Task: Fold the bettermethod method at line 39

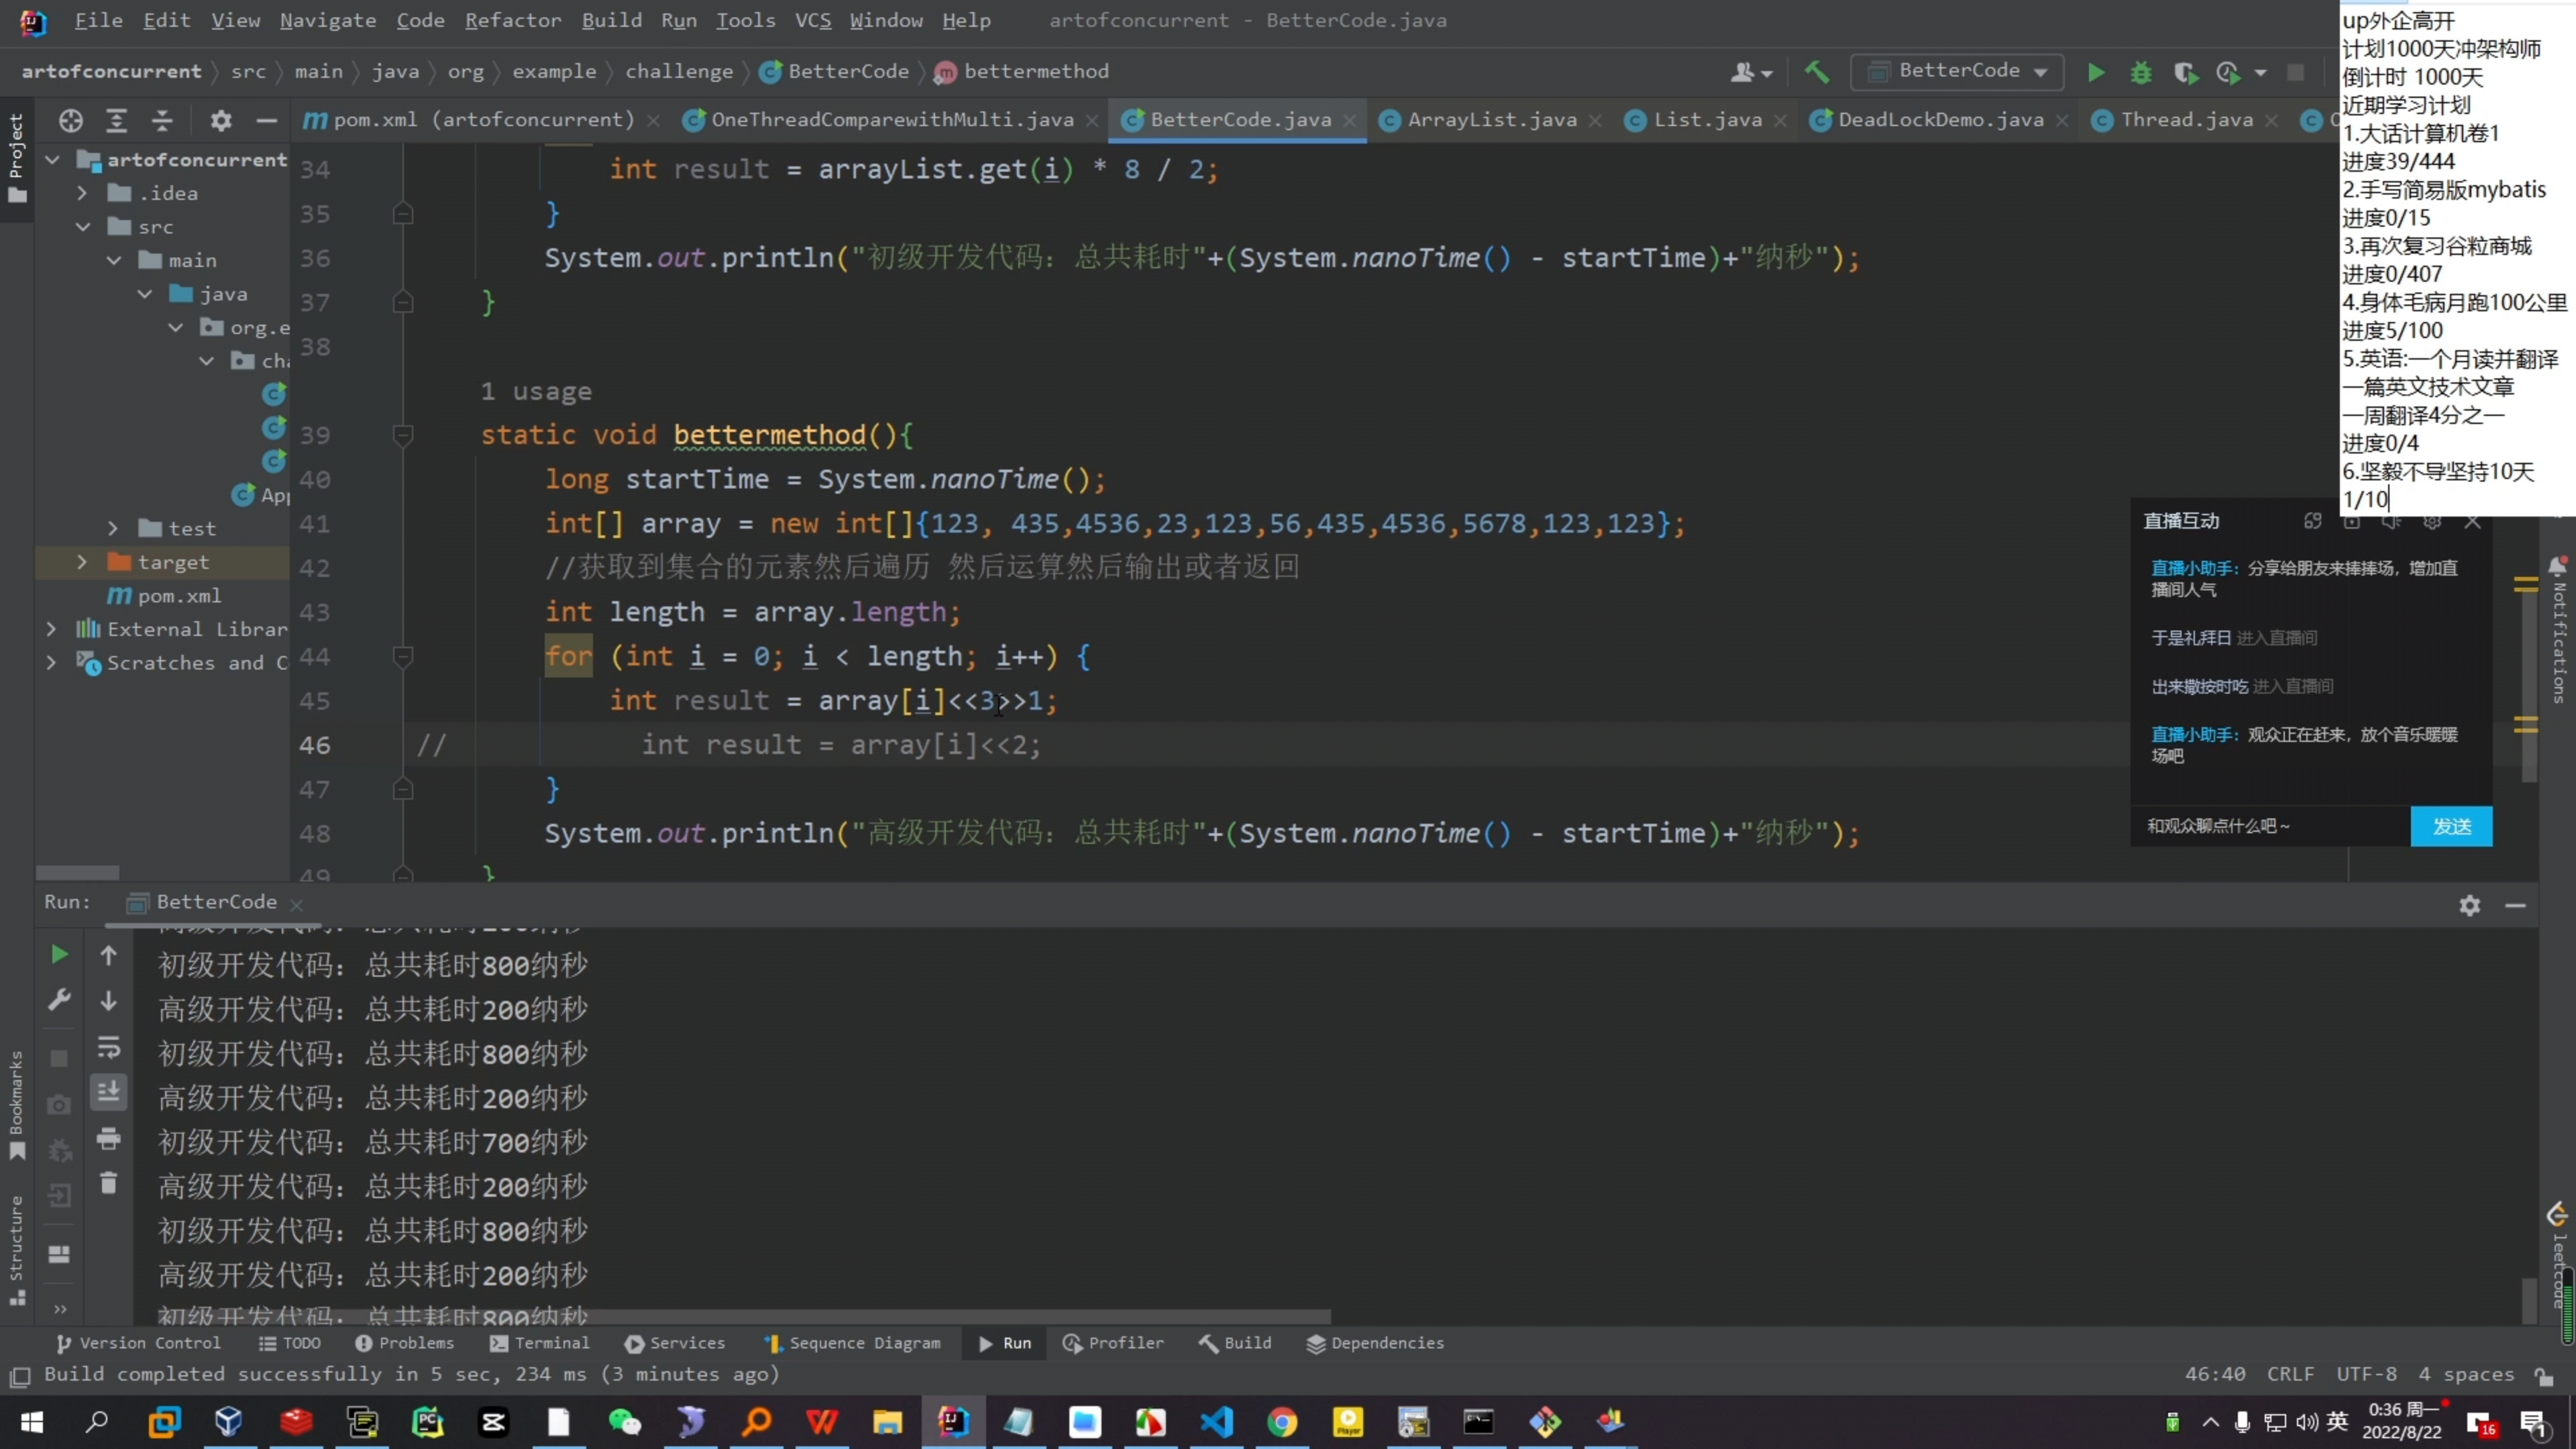Action: (403, 435)
